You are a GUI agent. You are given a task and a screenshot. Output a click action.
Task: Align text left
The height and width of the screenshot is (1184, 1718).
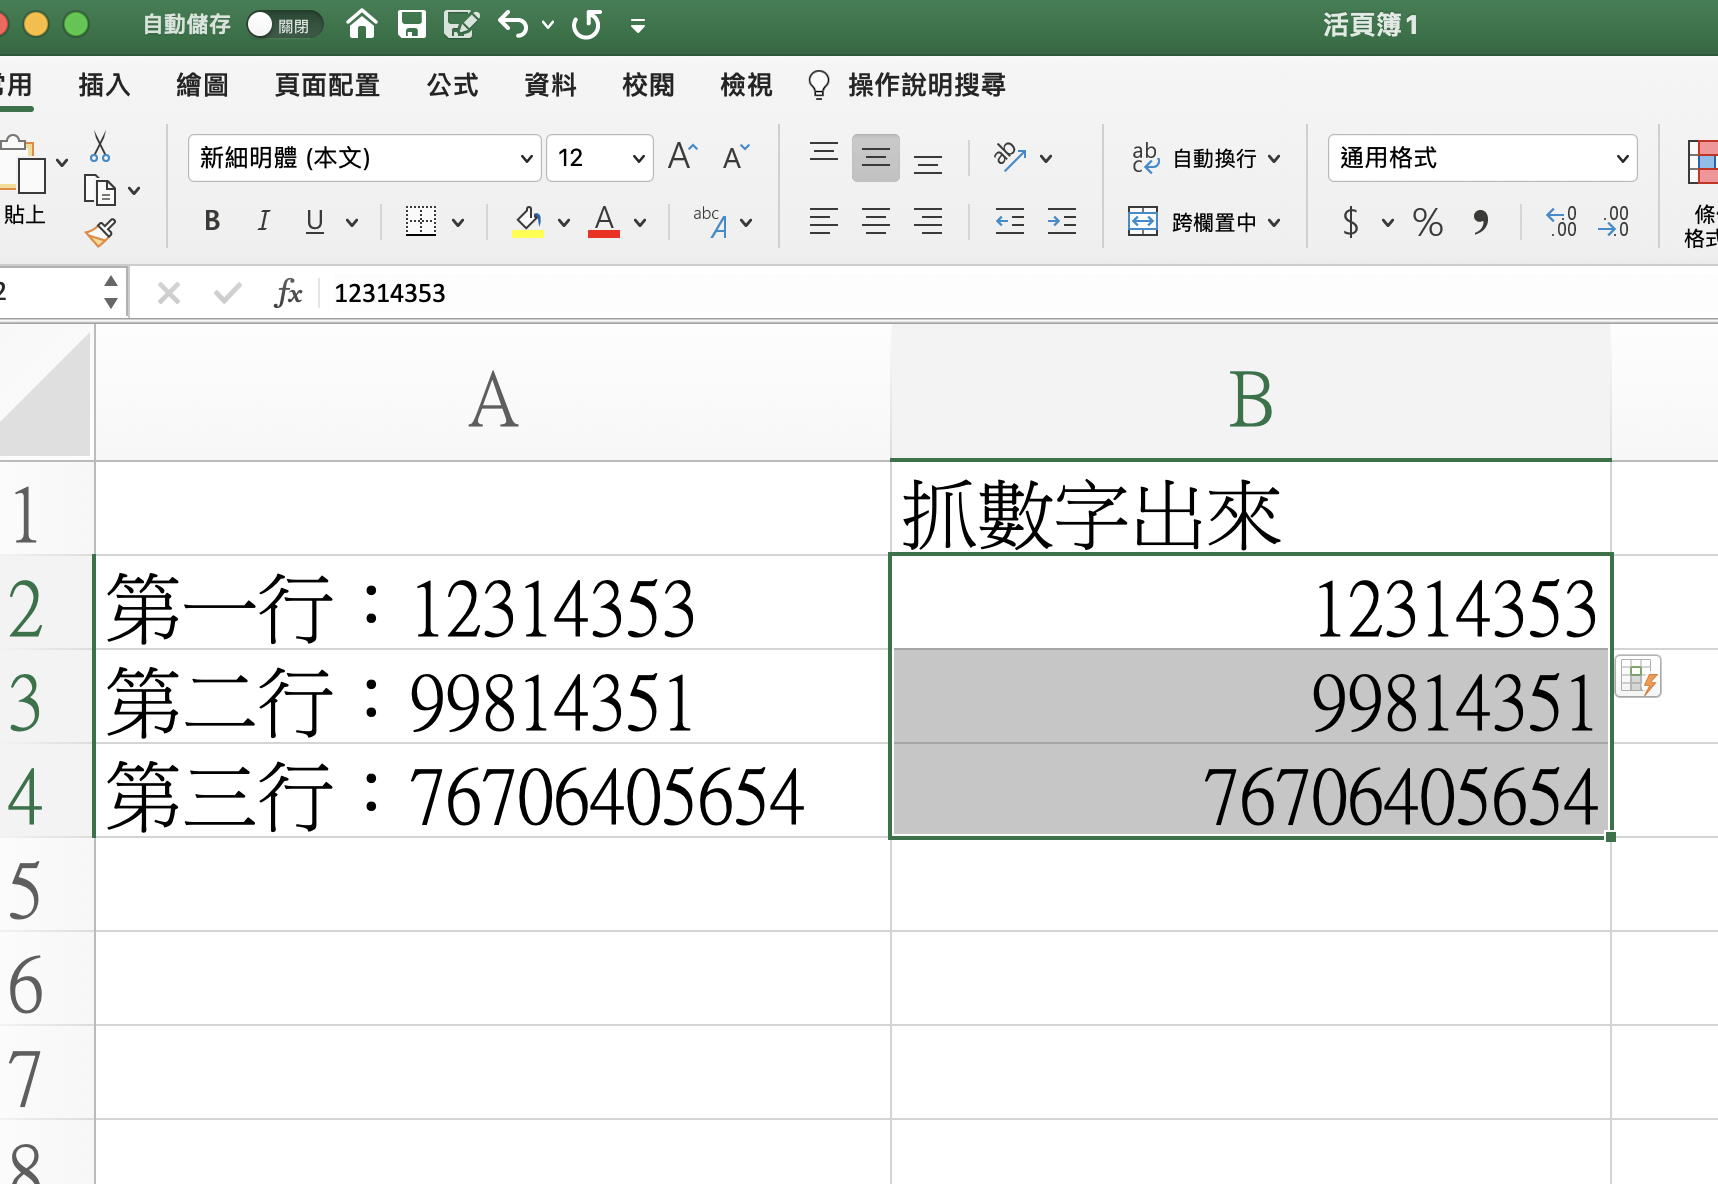click(824, 221)
